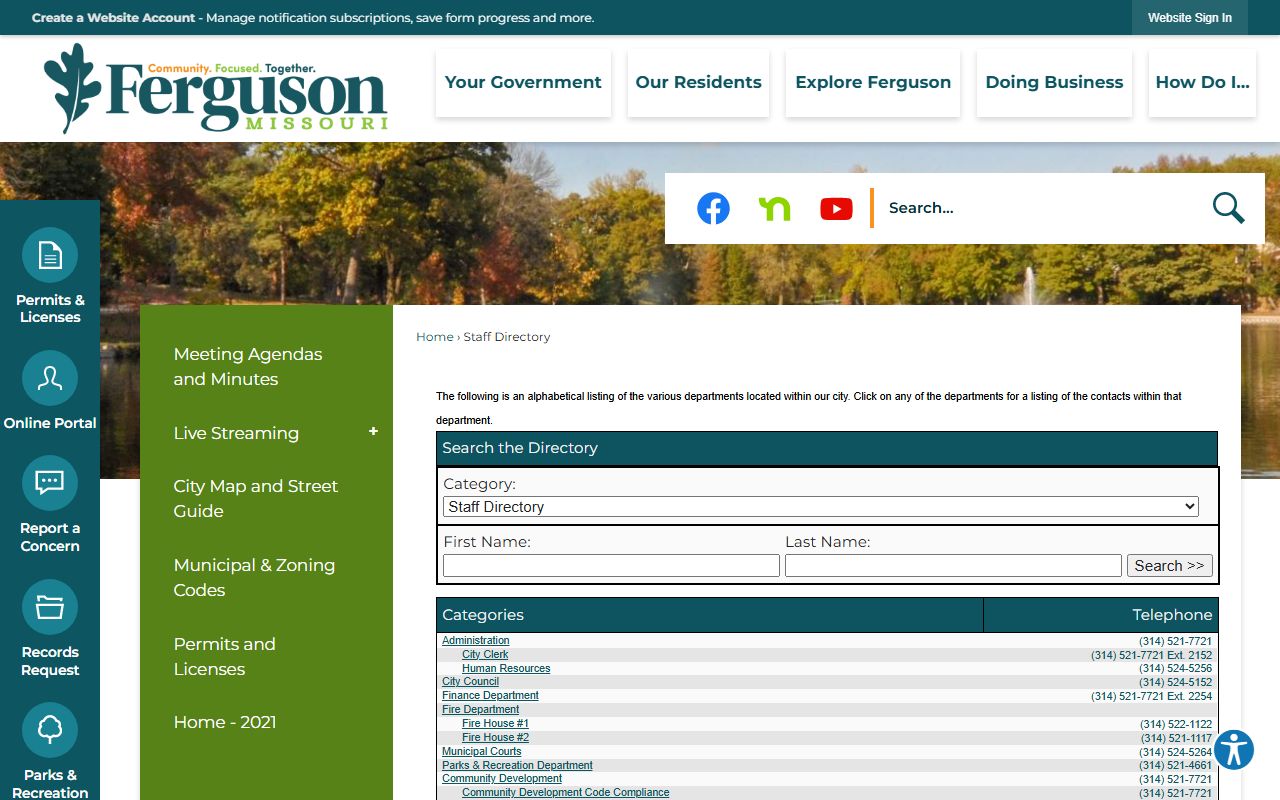This screenshot has width=1280, height=800.
Task: Click the Search the Directory heading
Action: (x=520, y=448)
